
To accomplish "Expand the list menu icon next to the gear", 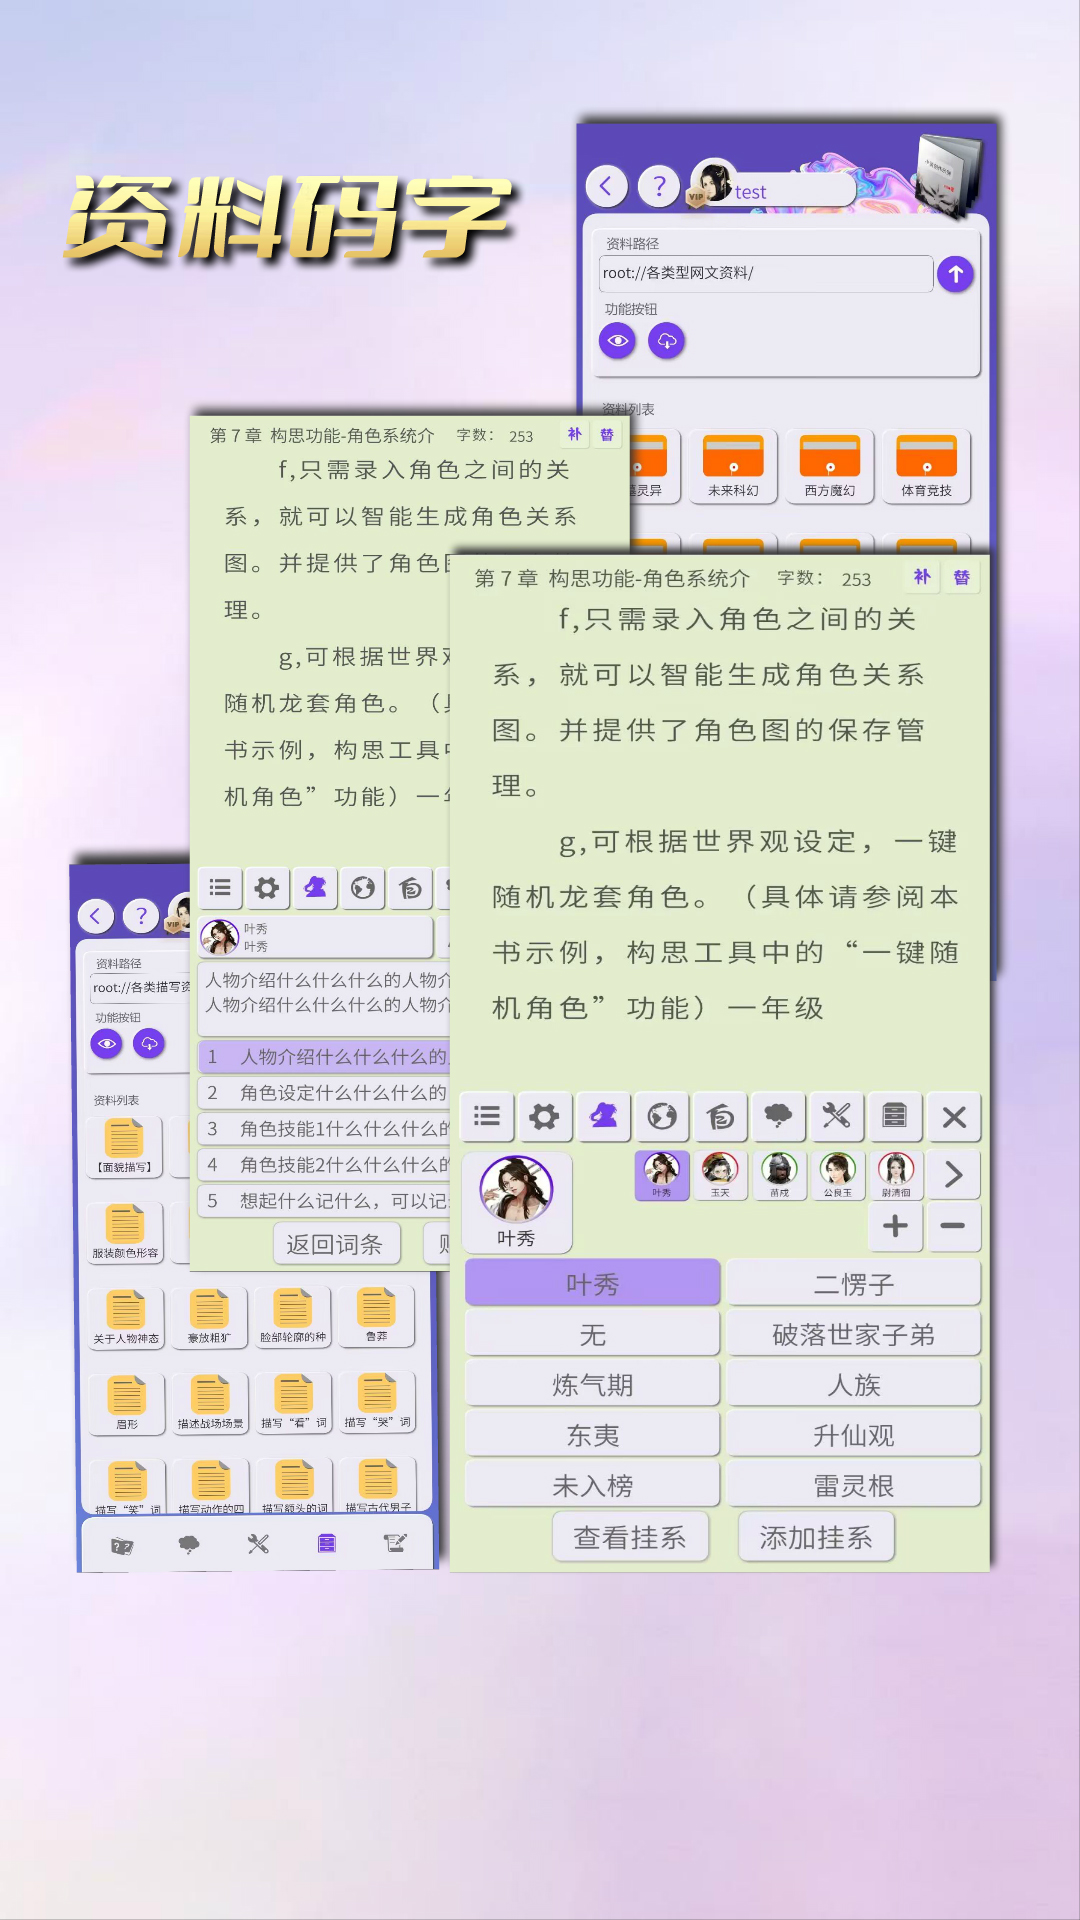I will 487,1116.
